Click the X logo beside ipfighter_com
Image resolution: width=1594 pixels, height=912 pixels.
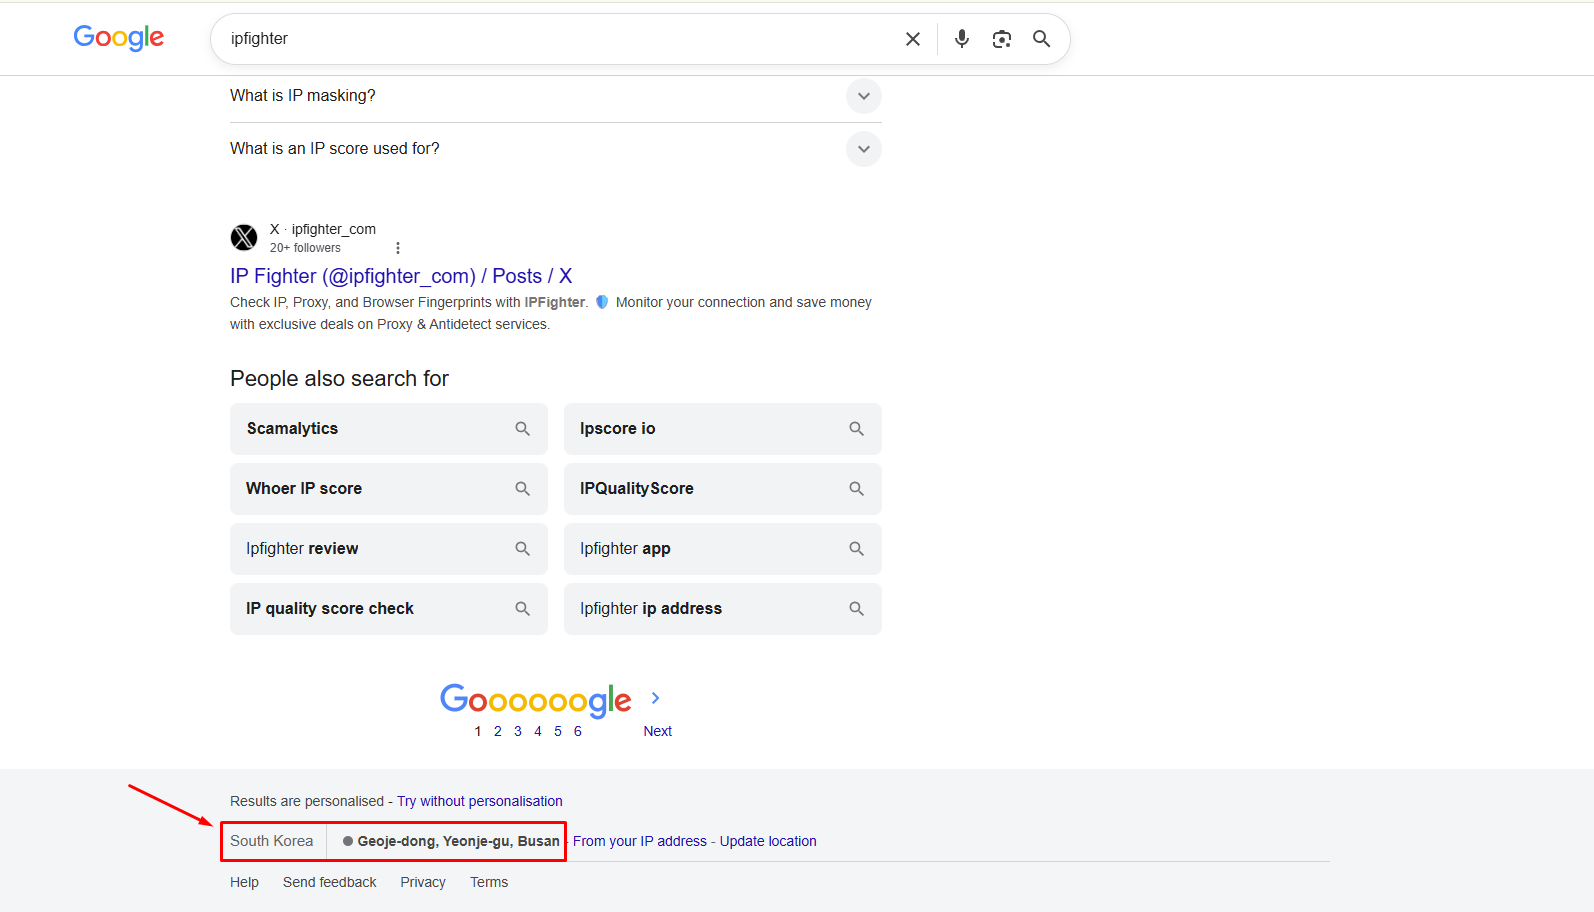point(244,238)
